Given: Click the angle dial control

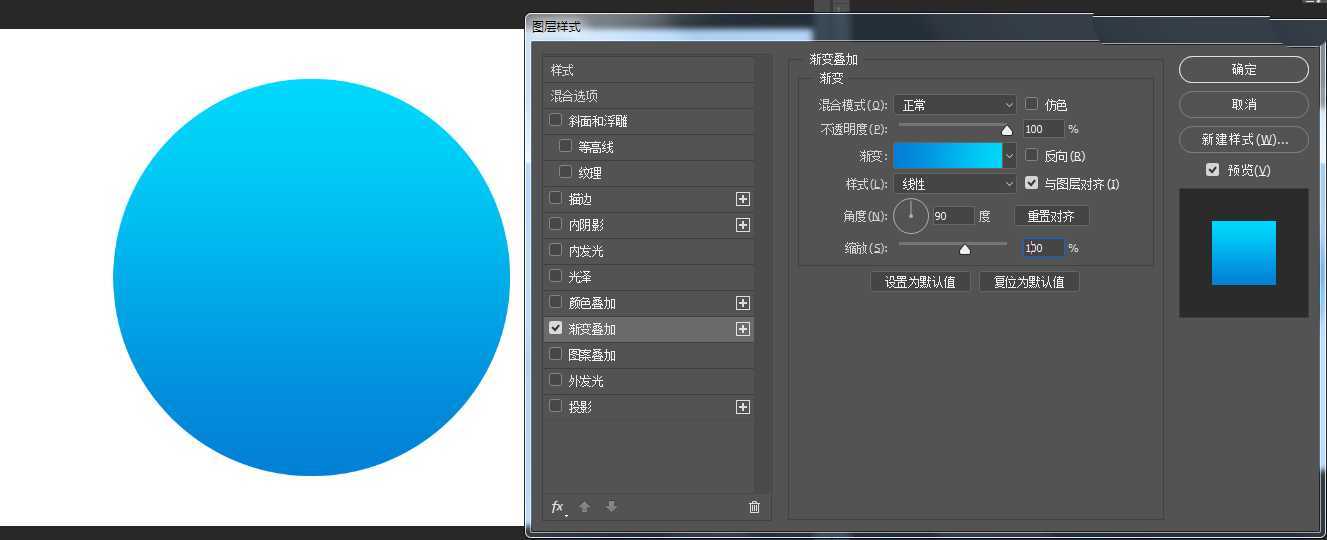Looking at the screenshot, I should (x=911, y=215).
